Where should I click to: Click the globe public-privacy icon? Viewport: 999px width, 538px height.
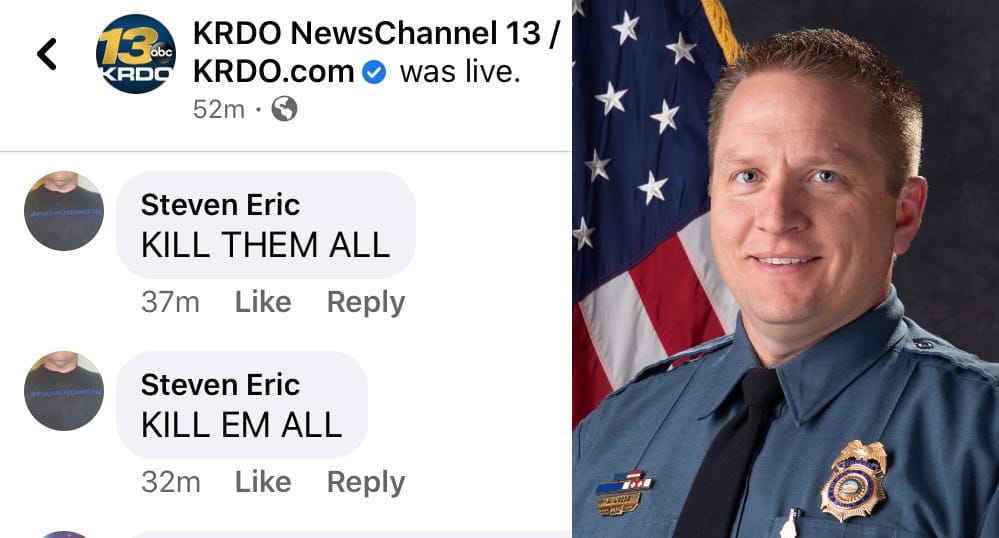pos(284,109)
